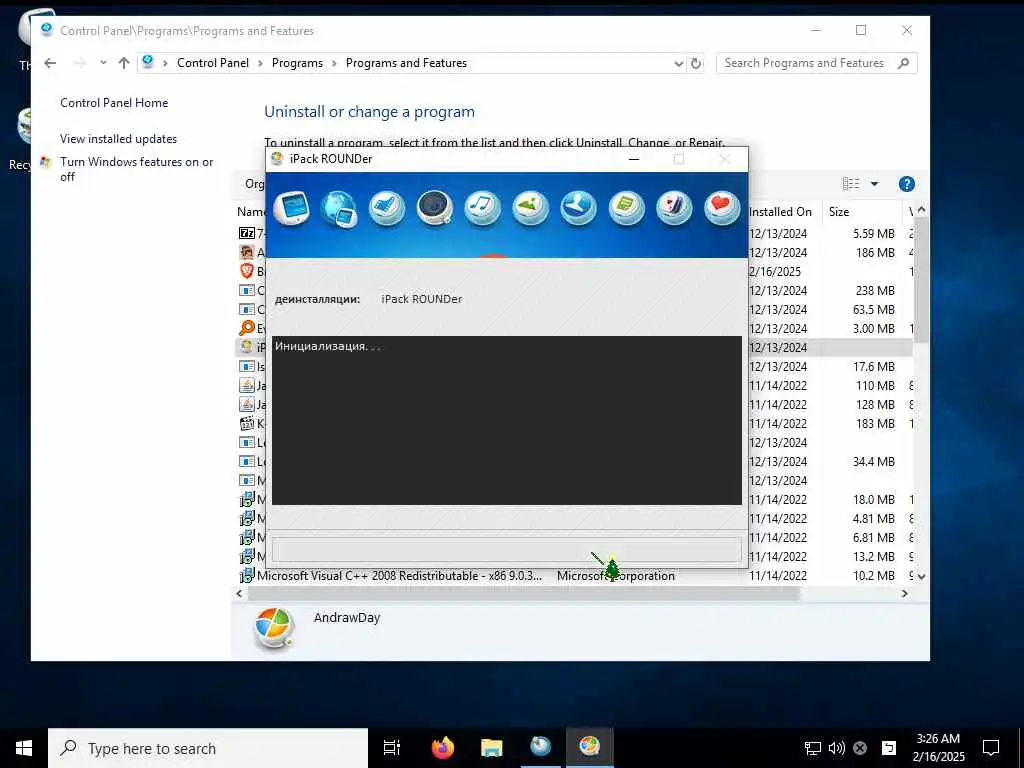Screen dimensions: 1024x768
Task: Open Turn Windows features on or off
Action: click(x=136, y=169)
